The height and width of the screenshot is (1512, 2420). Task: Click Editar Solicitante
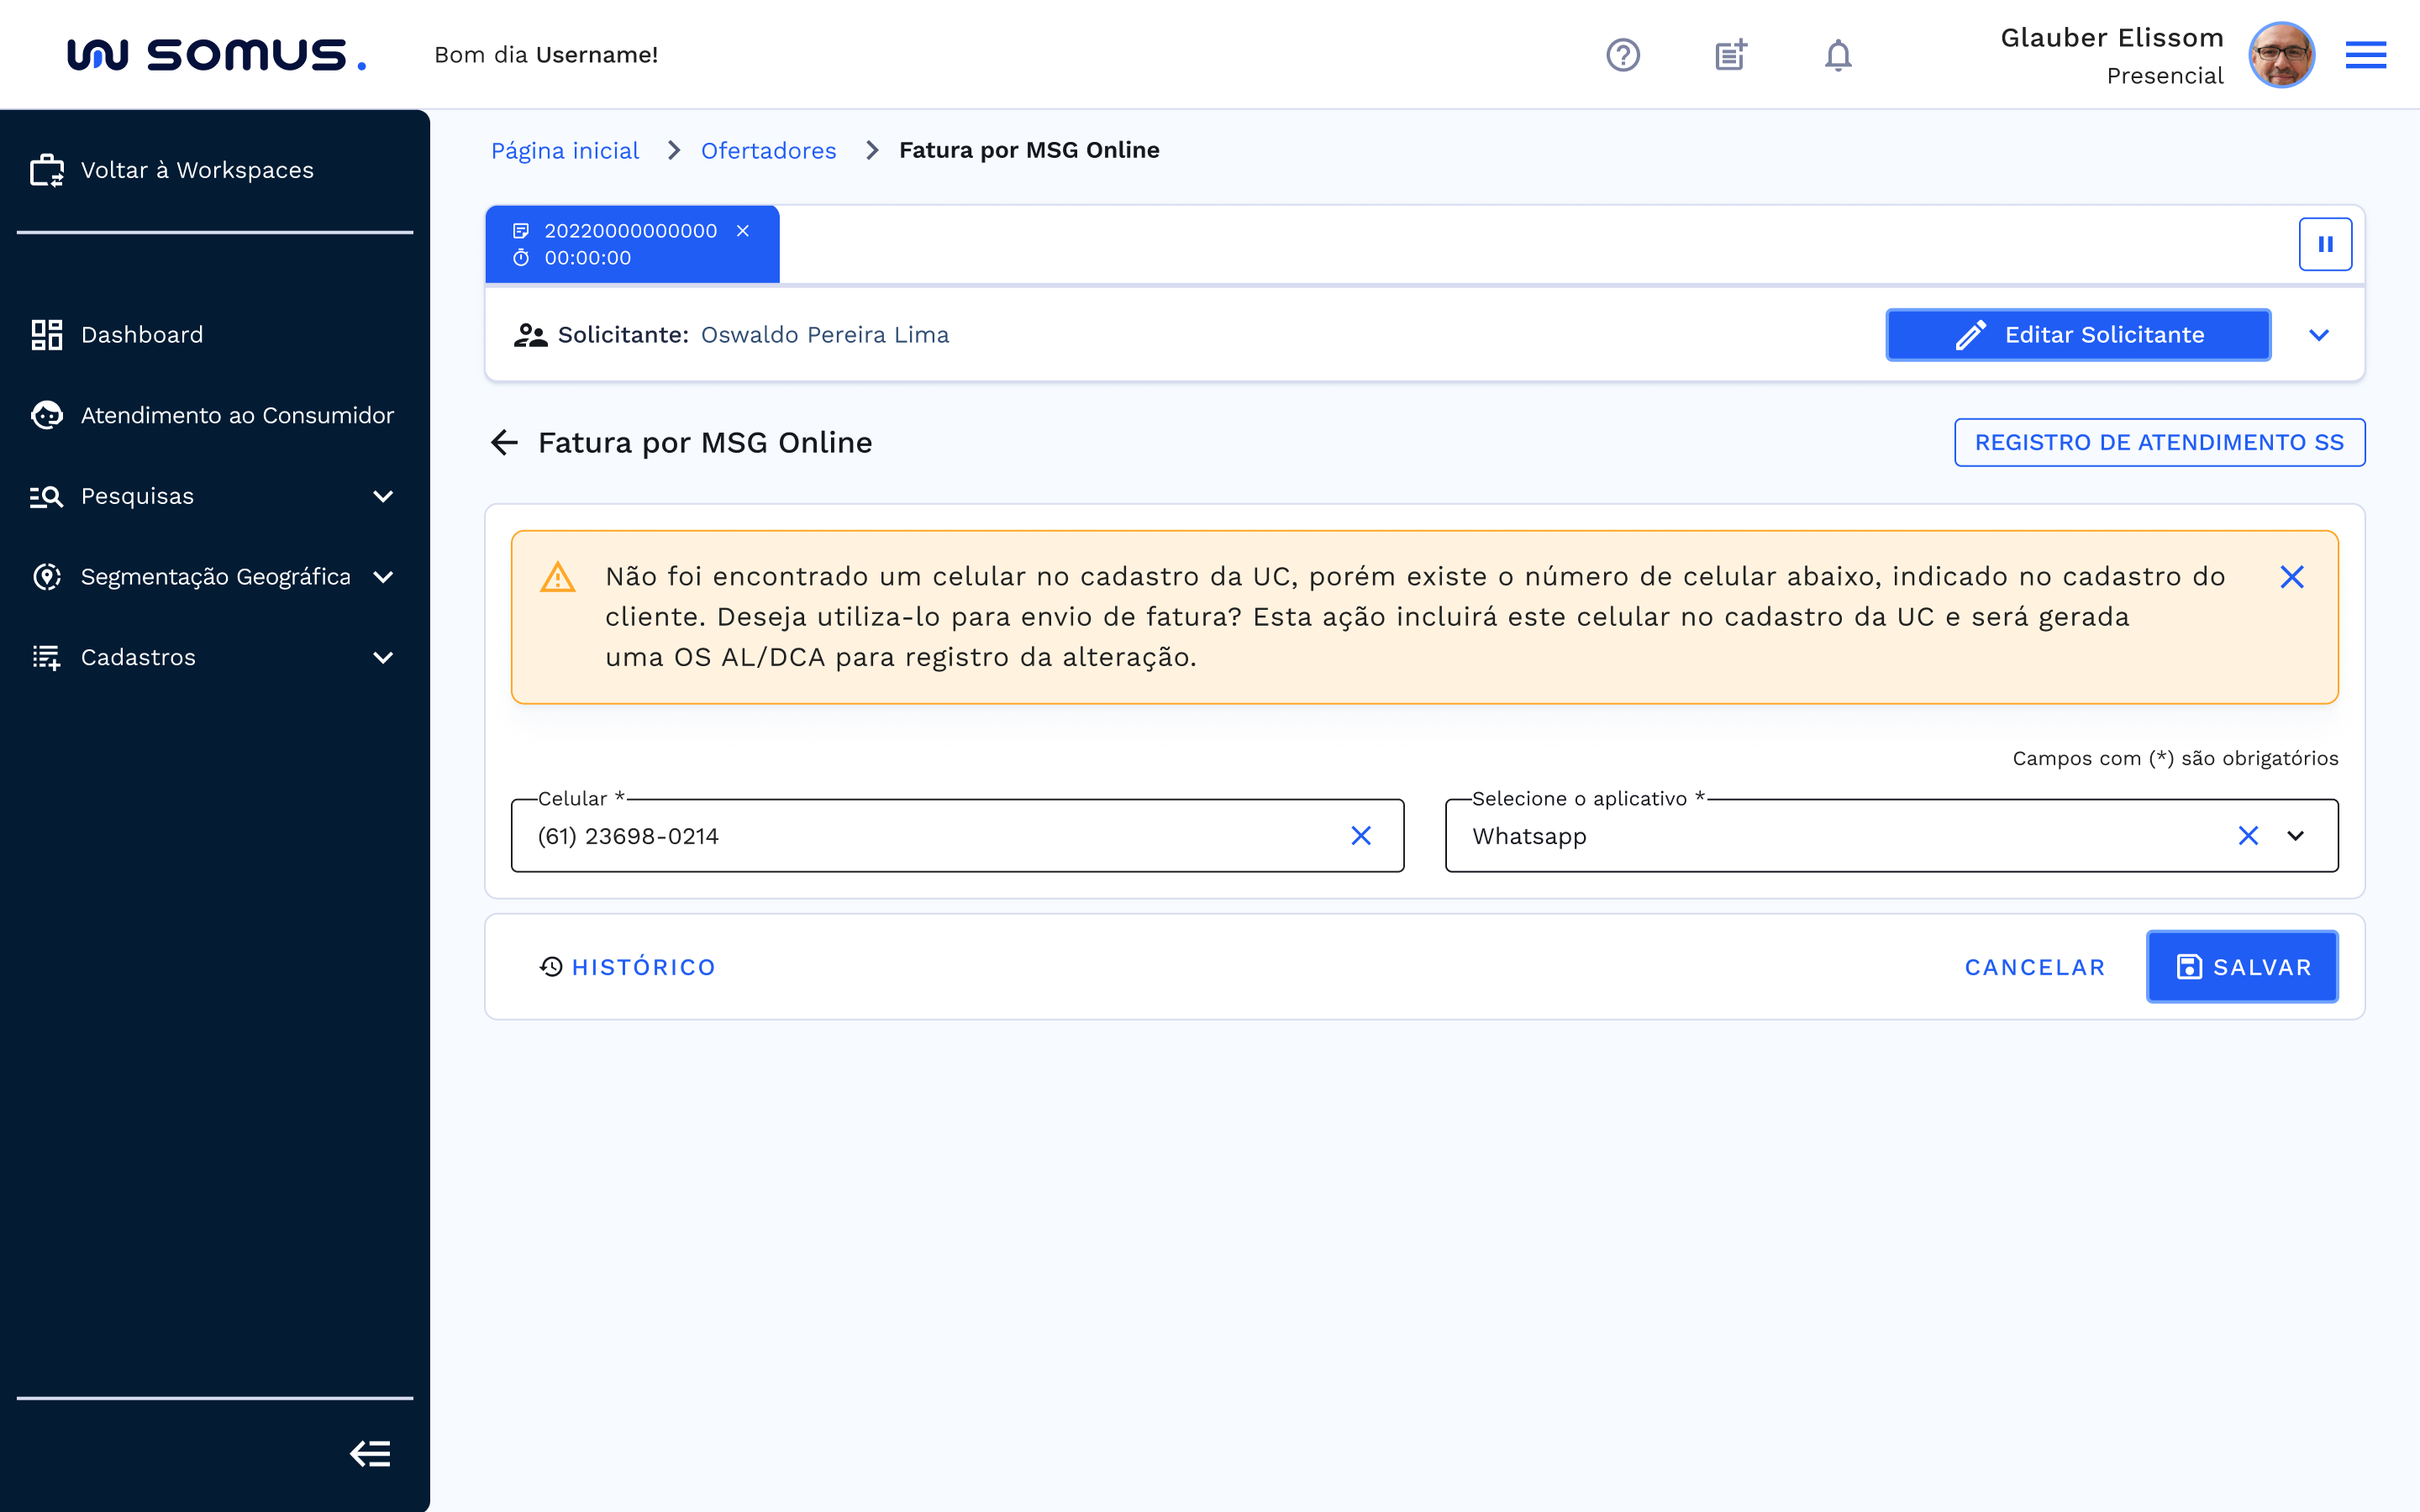click(x=2078, y=335)
